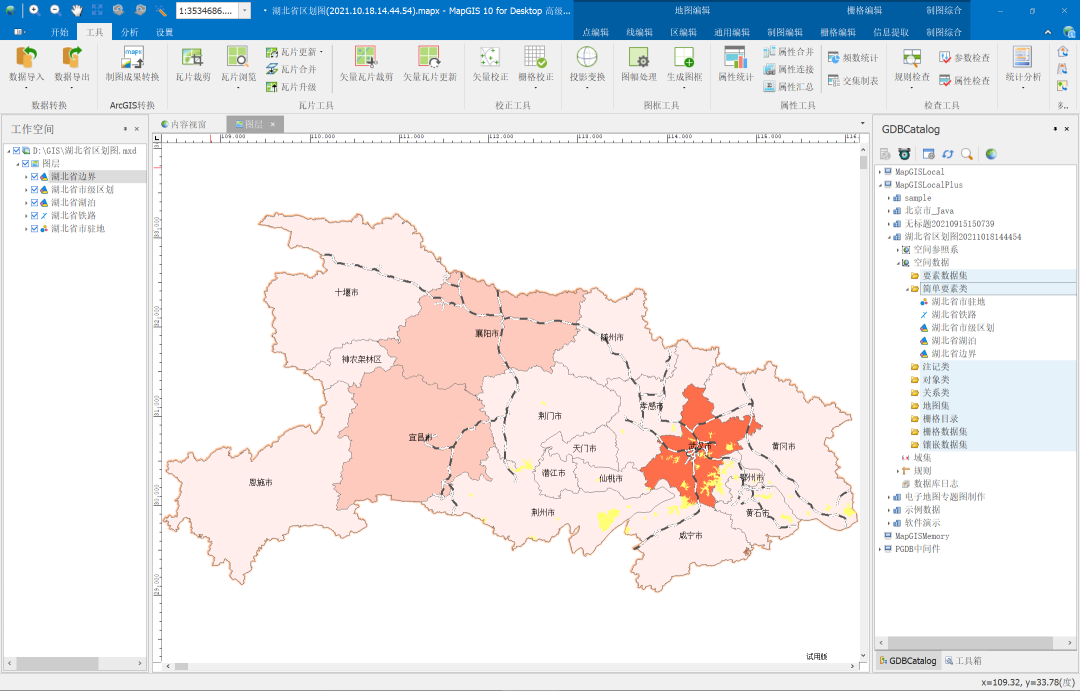Switch to the 开始 ribbon tab
Viewport: 1080px width, 691px height.
[x=60, y=32]
